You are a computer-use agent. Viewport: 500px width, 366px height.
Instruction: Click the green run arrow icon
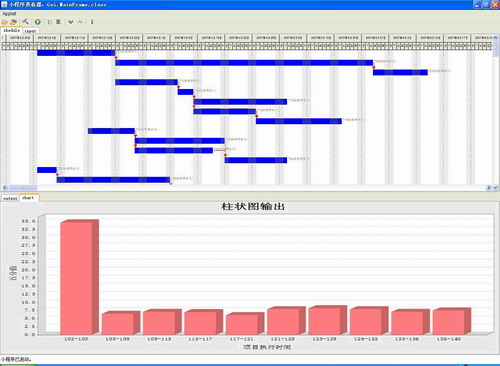[38, 22]
